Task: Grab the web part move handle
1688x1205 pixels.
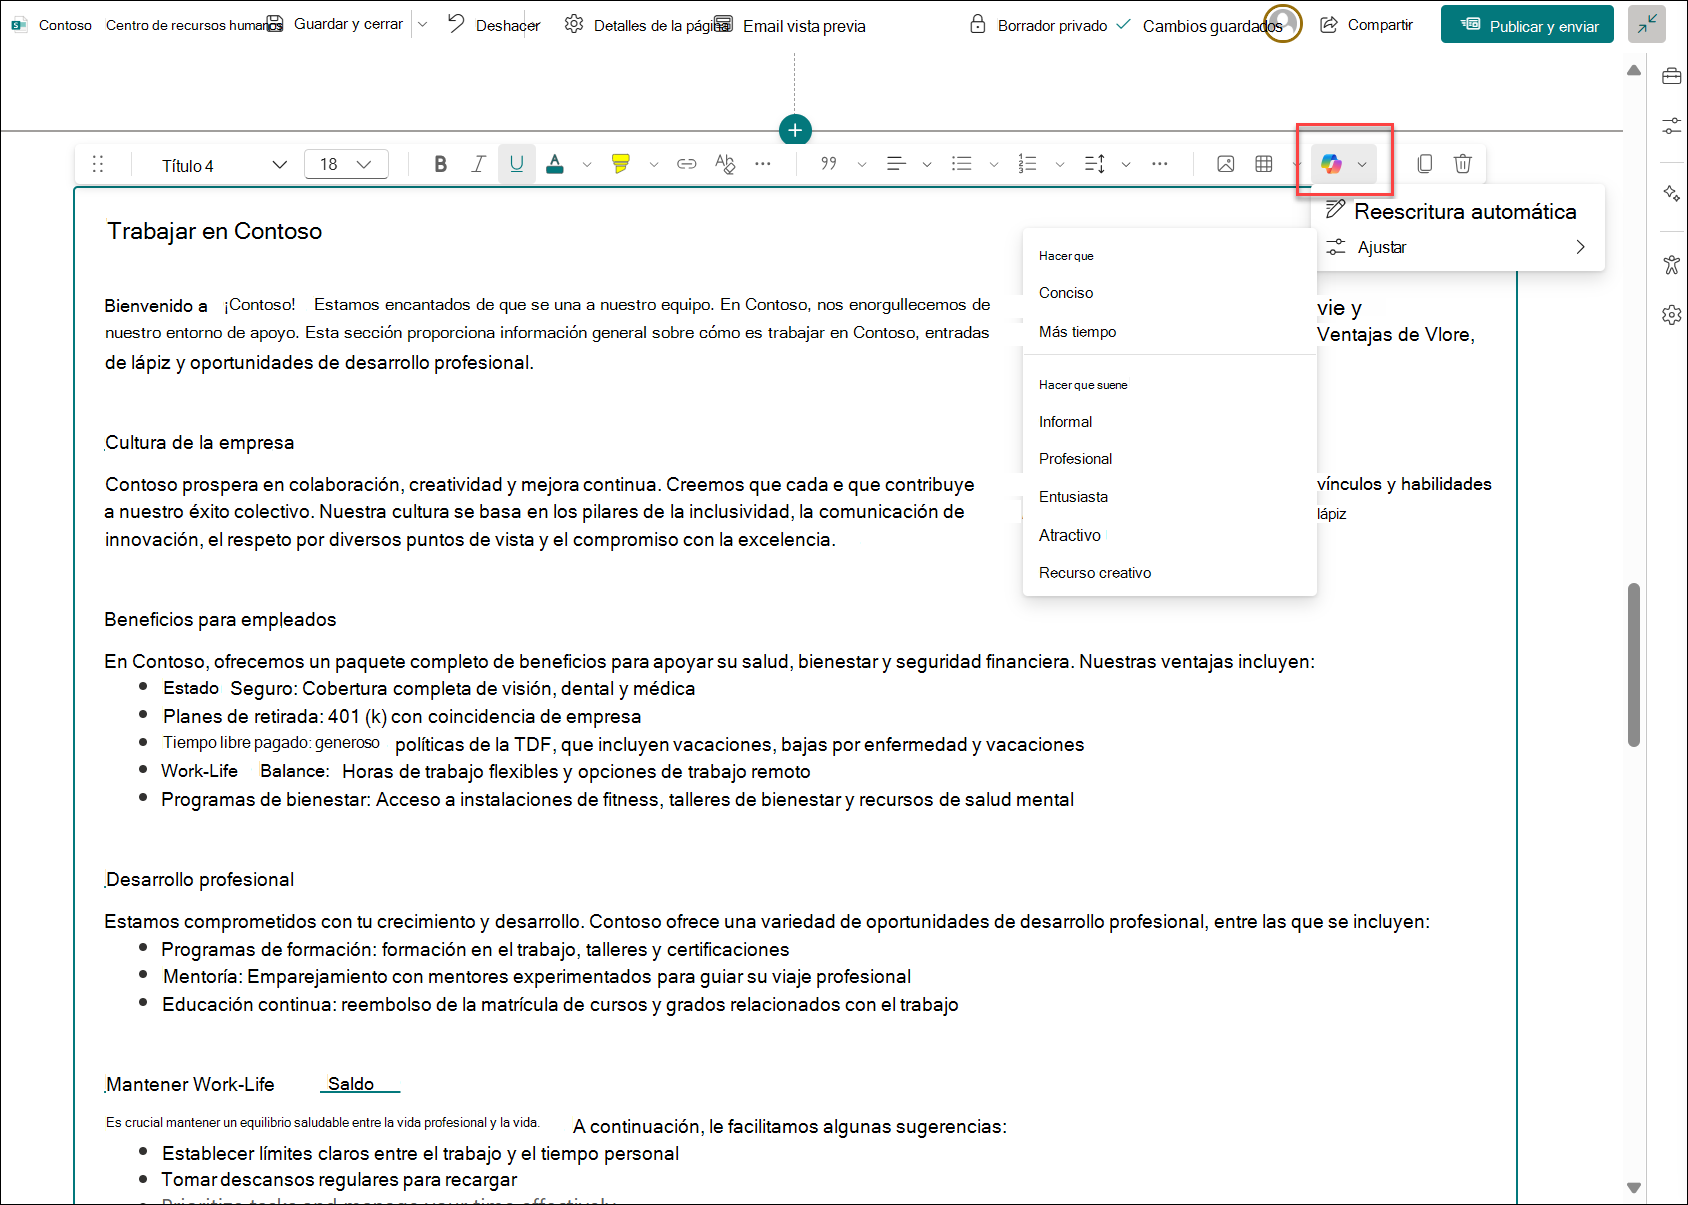Action: pyautogui.click(x=98, y=164)
